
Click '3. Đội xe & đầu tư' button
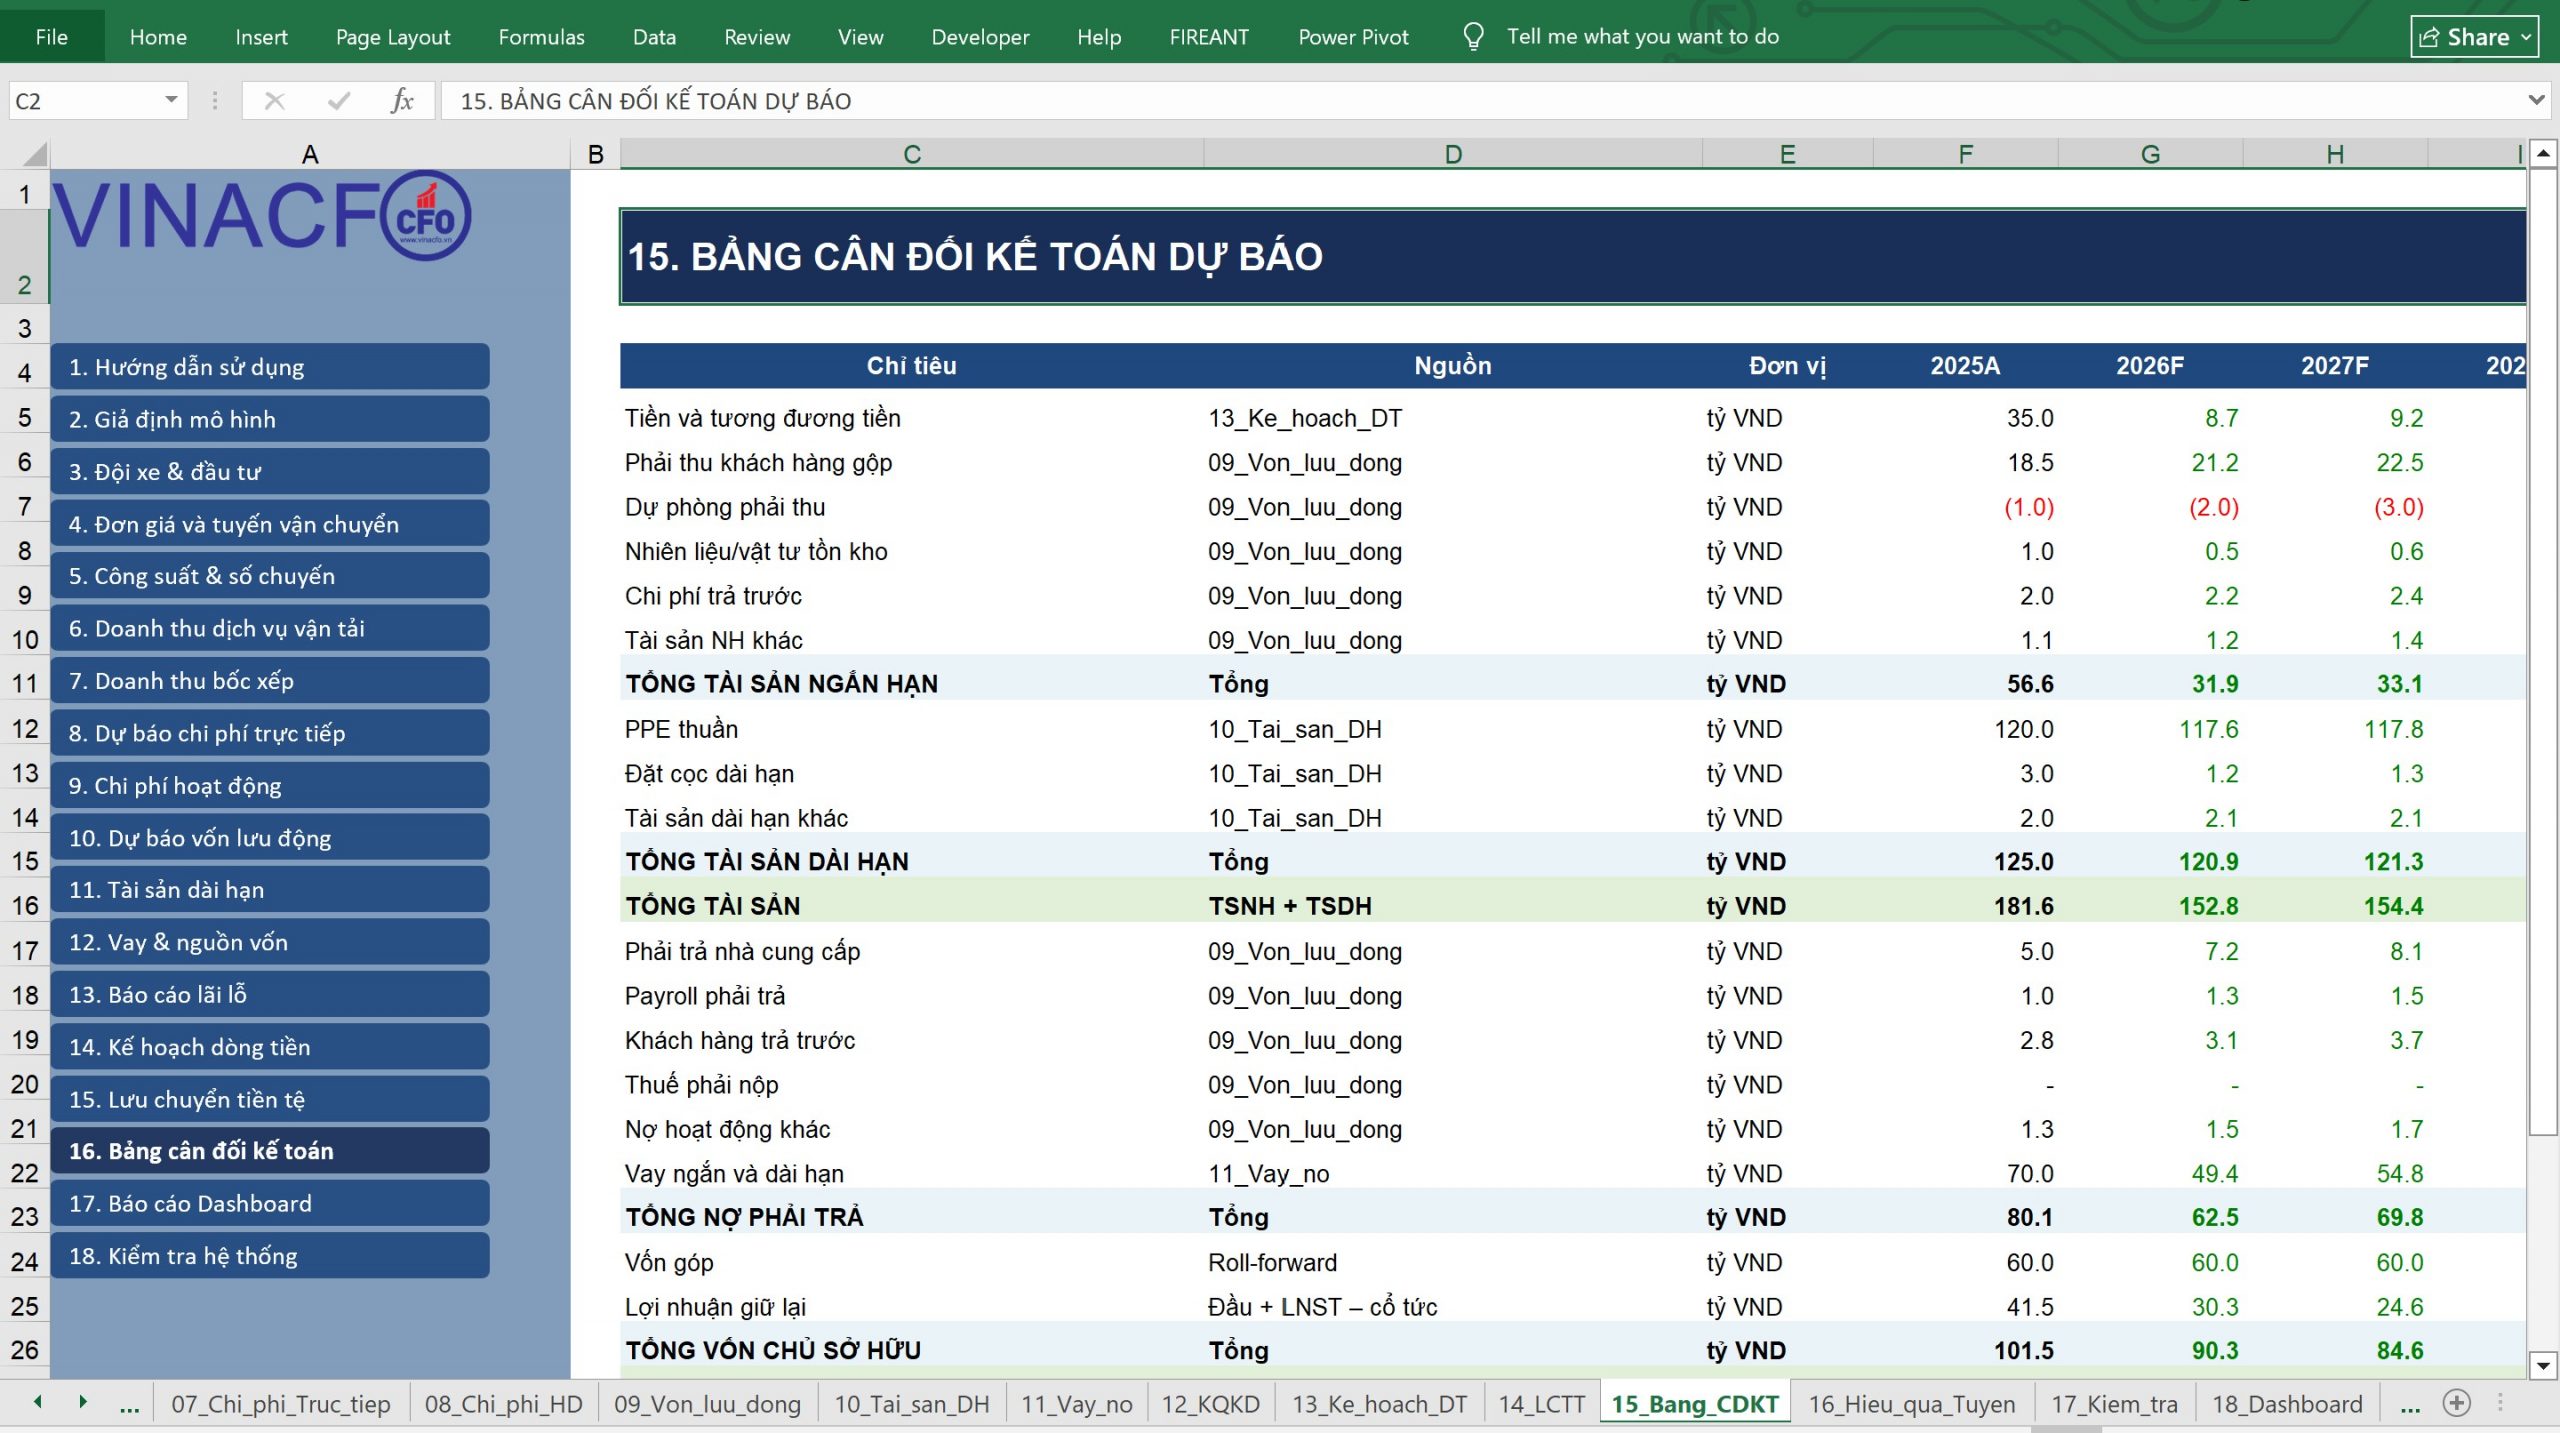(270, 472)
